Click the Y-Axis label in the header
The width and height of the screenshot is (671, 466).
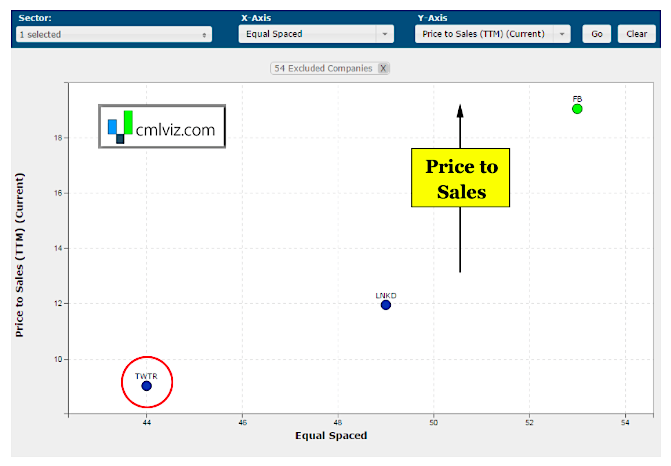coord(432,18)
